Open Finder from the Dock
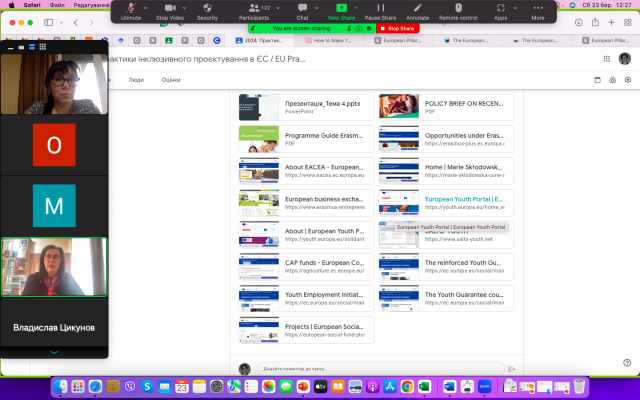Viewport: 640px width, 400px height. click(x=60, y=386)
